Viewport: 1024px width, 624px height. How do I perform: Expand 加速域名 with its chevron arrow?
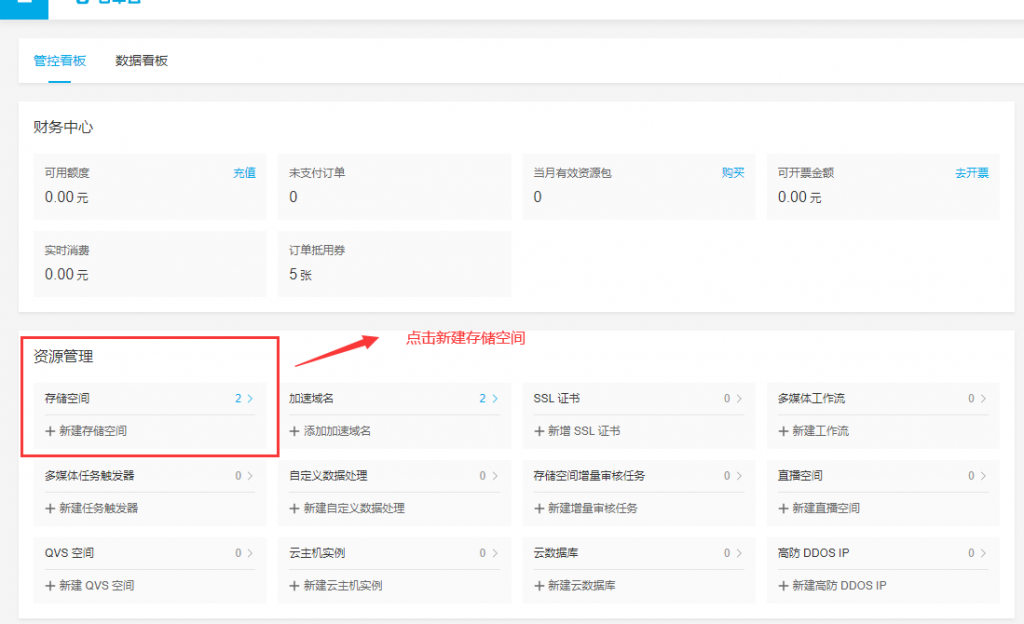coord(494,399)
